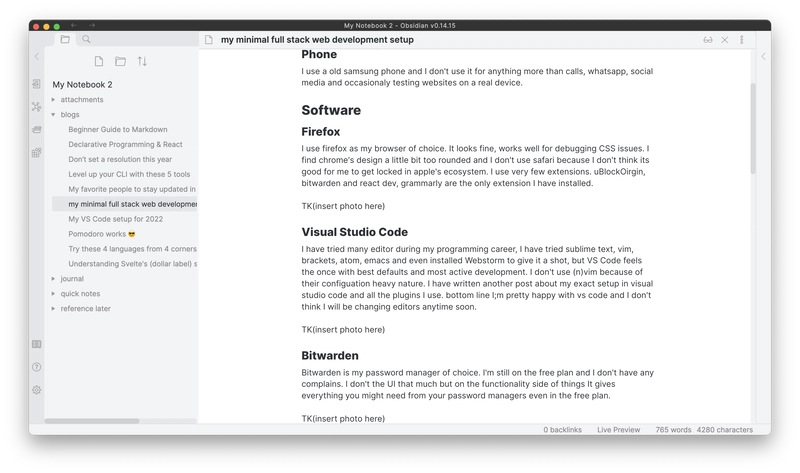The width and height of the screenshot is (800, 473).
Task: Click the editor vertical scrollbar thumb
Action: 753,128
